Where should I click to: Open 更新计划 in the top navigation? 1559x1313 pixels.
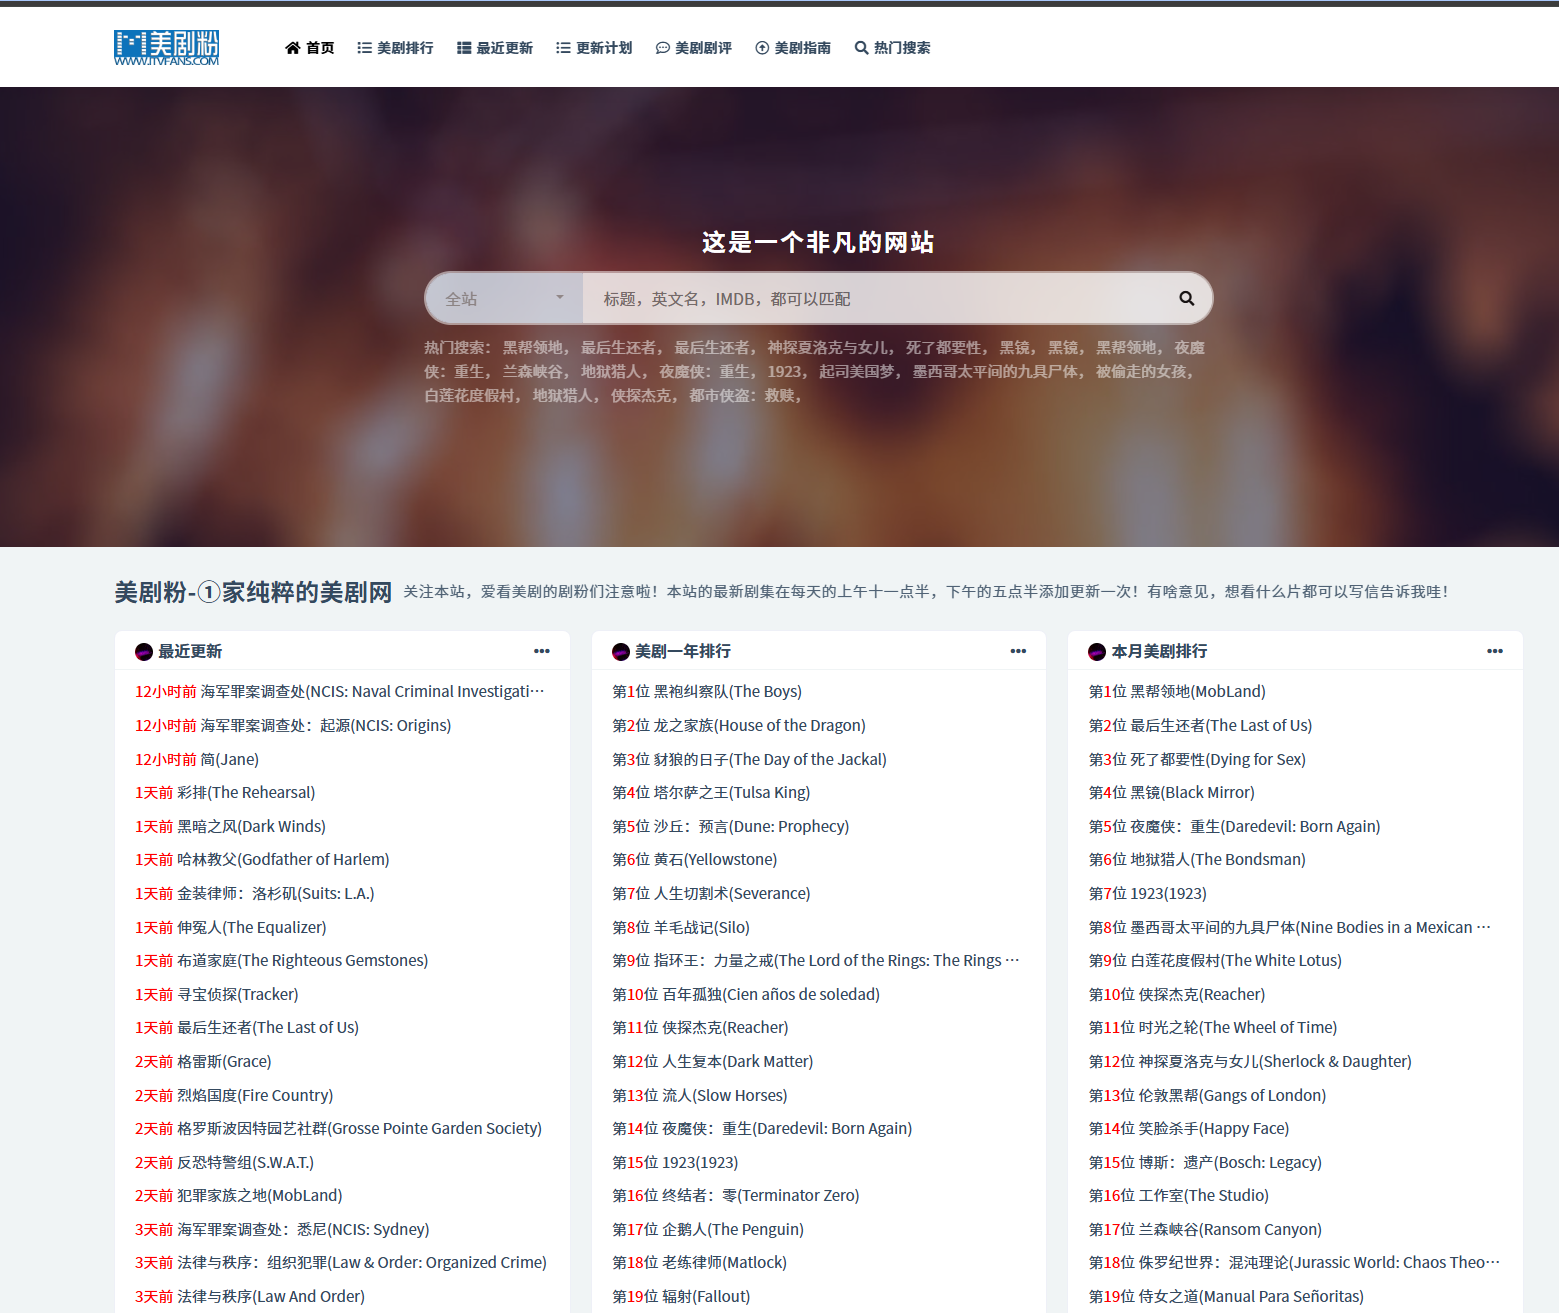click(x=594, y=48)
